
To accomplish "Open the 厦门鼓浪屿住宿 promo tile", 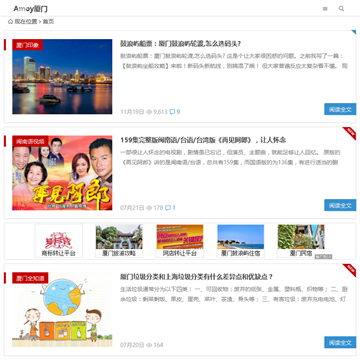I will pyautogui.click(x=241, y=241).
